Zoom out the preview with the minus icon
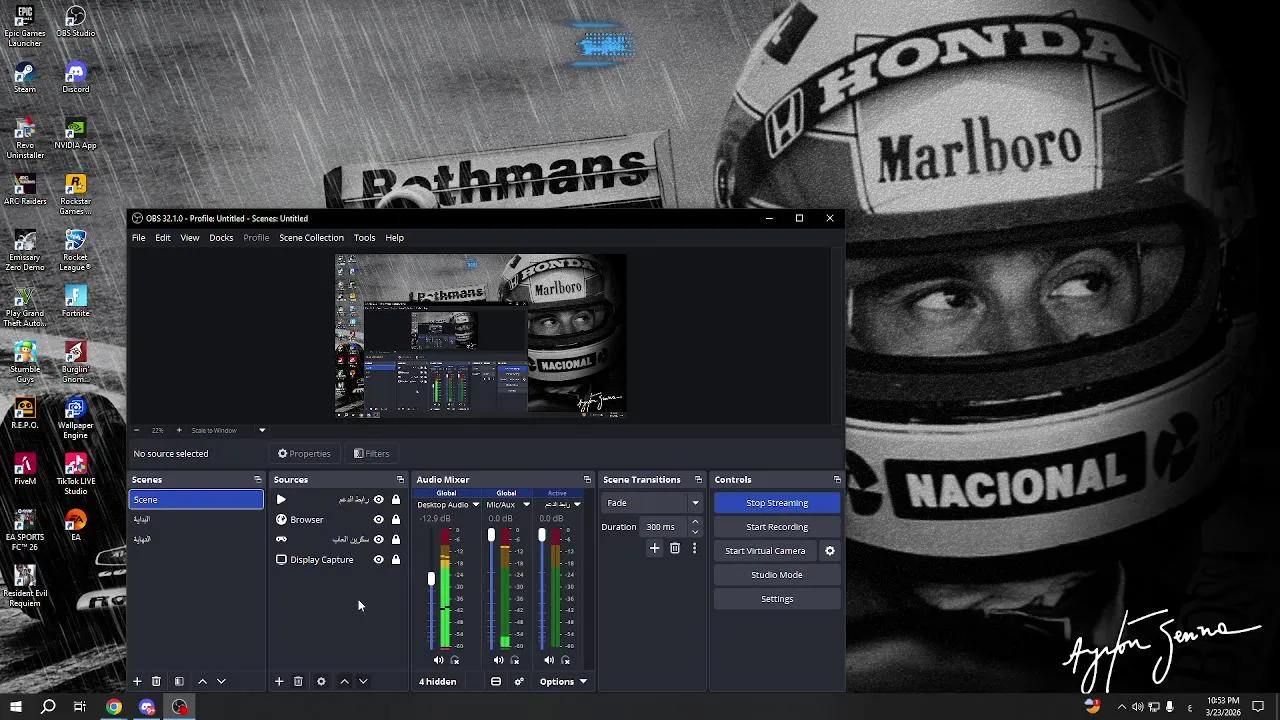Viewport: 1280px width, 720px height. 136,430
